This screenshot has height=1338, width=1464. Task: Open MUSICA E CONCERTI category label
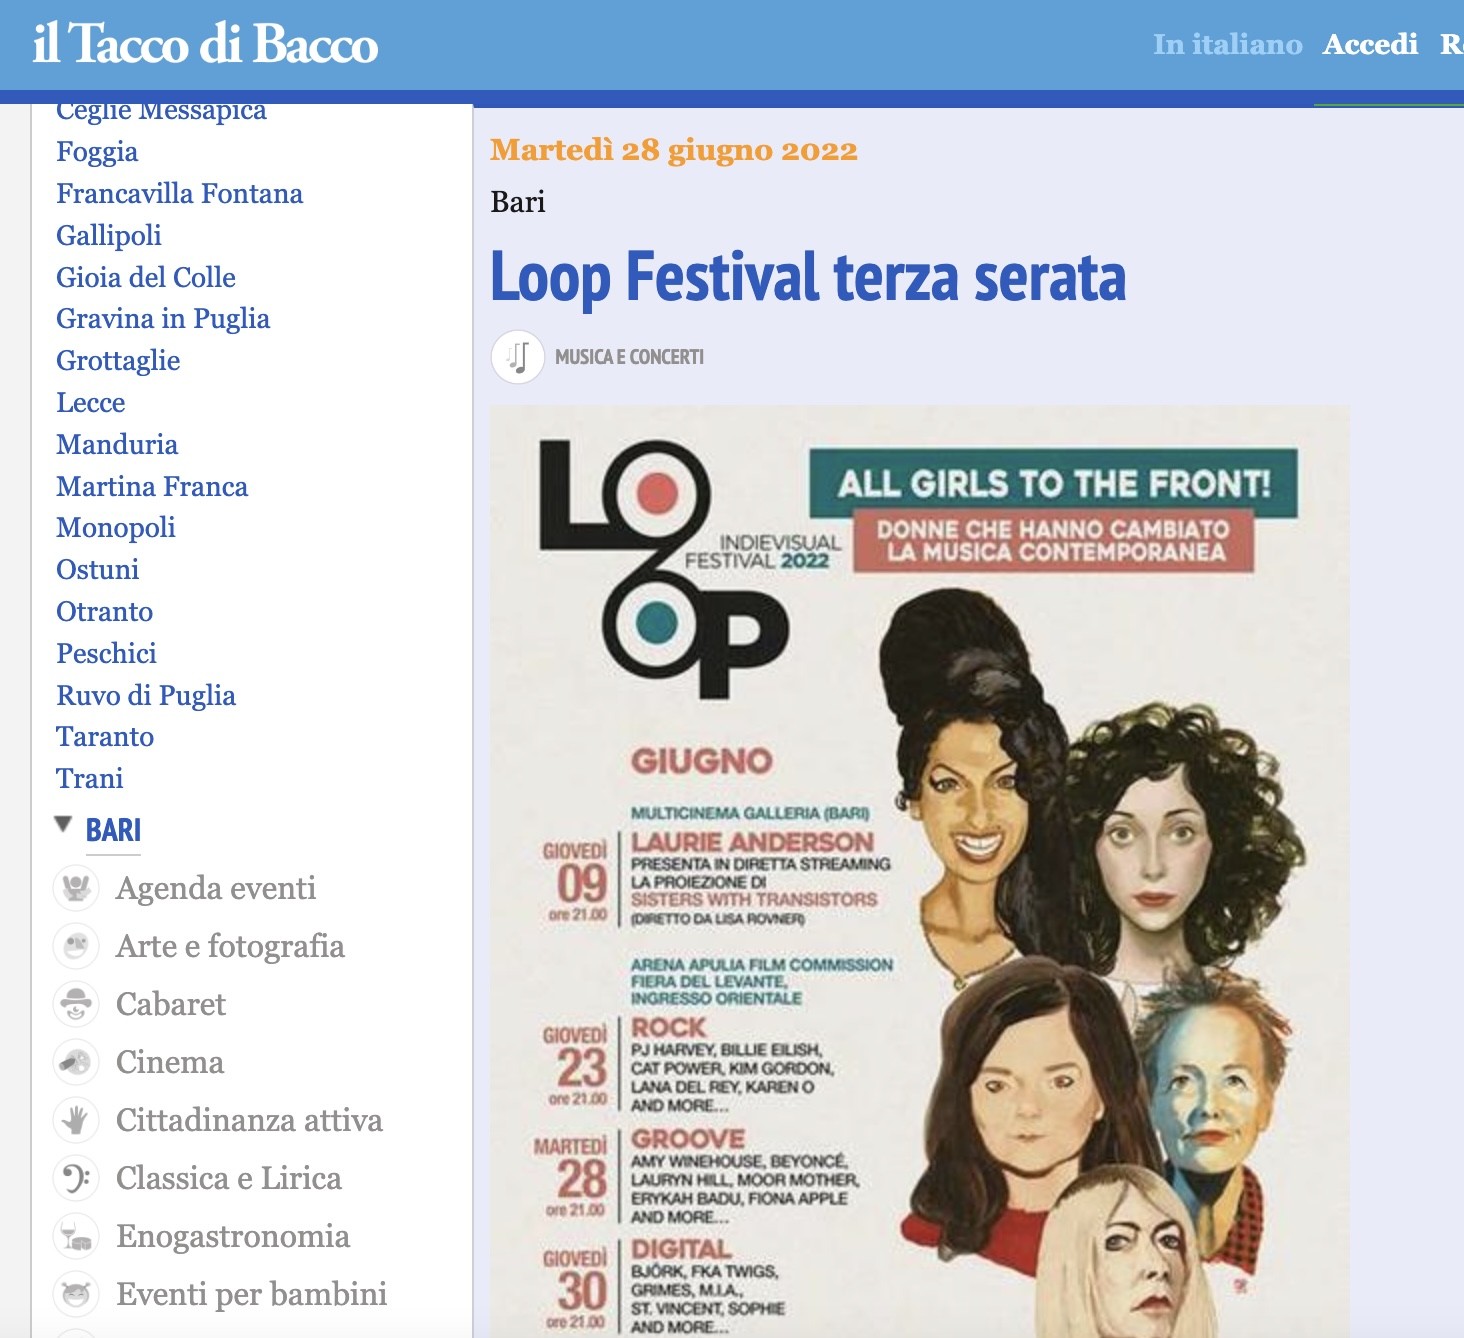629,357
